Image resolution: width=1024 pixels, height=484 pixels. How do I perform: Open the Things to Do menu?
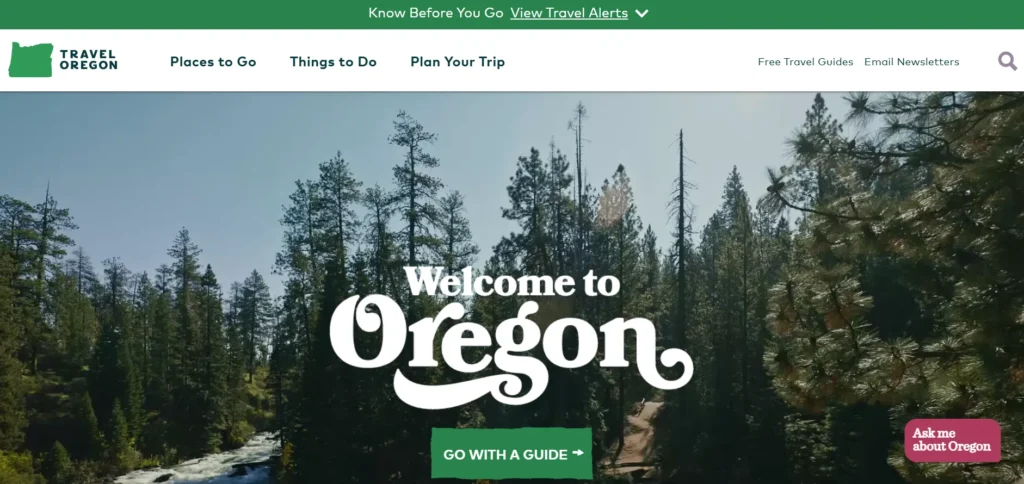click(333, 62)
